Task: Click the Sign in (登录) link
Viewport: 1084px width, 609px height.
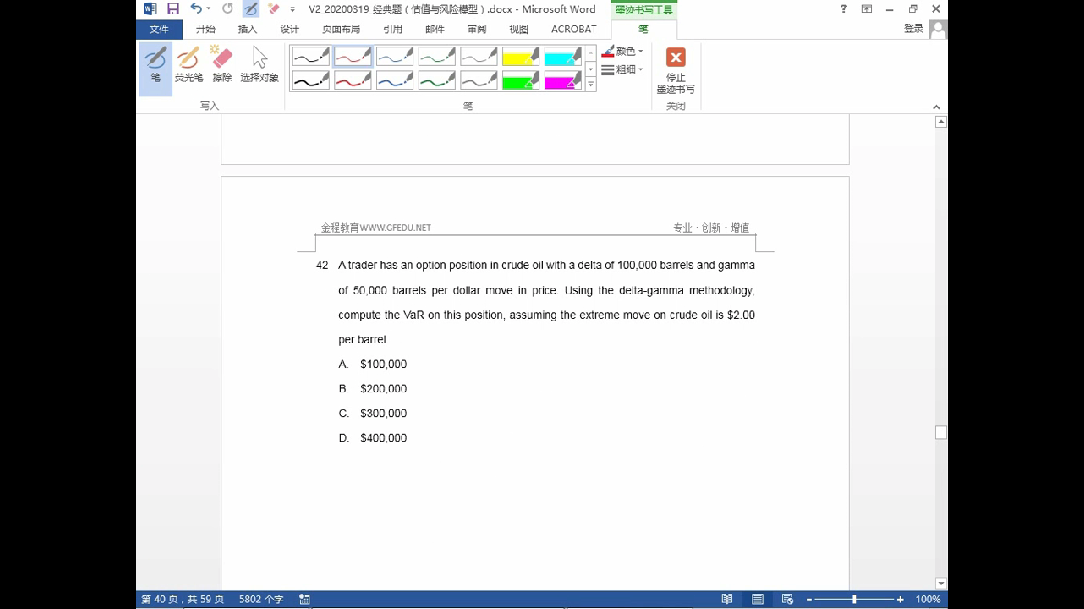Action: pos(913,29)
